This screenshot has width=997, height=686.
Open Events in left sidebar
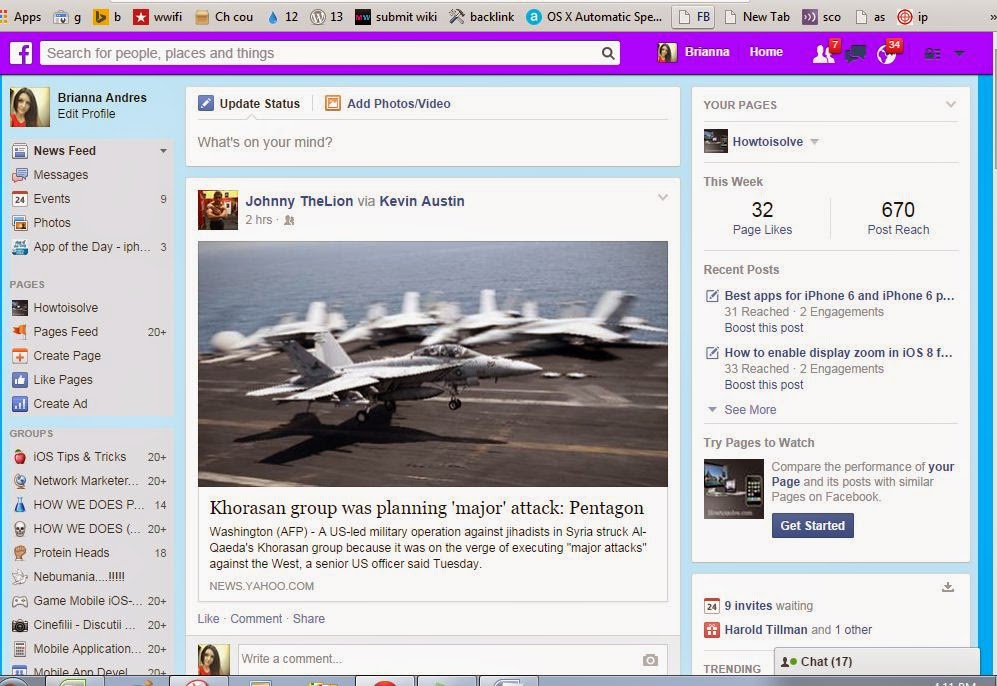tap(52, 199)
